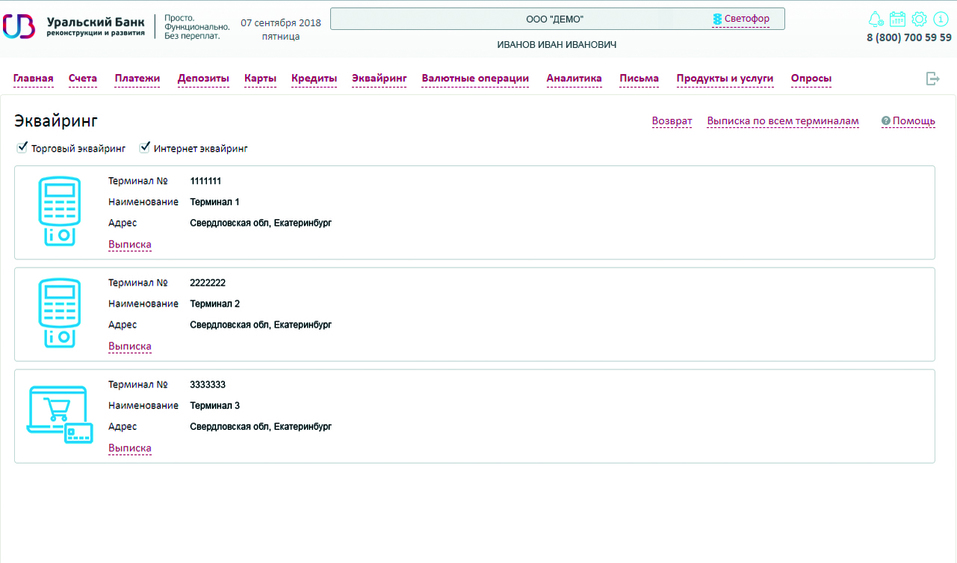Screen dimensions: 957x563
Task: Open the Платежи menu
Action: click(137, 78)
